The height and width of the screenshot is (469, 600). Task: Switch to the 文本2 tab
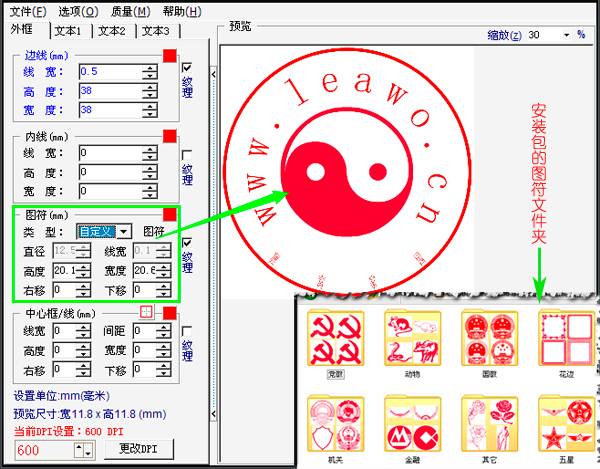point(114,31)
